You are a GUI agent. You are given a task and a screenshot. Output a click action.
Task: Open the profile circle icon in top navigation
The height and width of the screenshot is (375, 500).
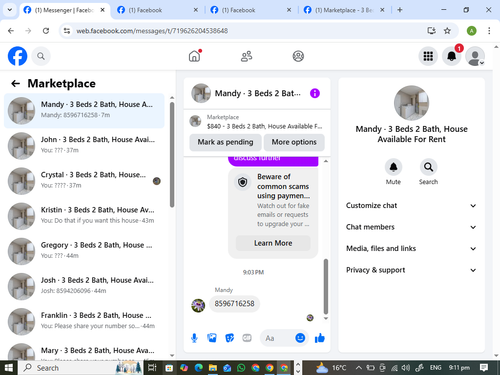pyautogui.click(x=298, y=56)
